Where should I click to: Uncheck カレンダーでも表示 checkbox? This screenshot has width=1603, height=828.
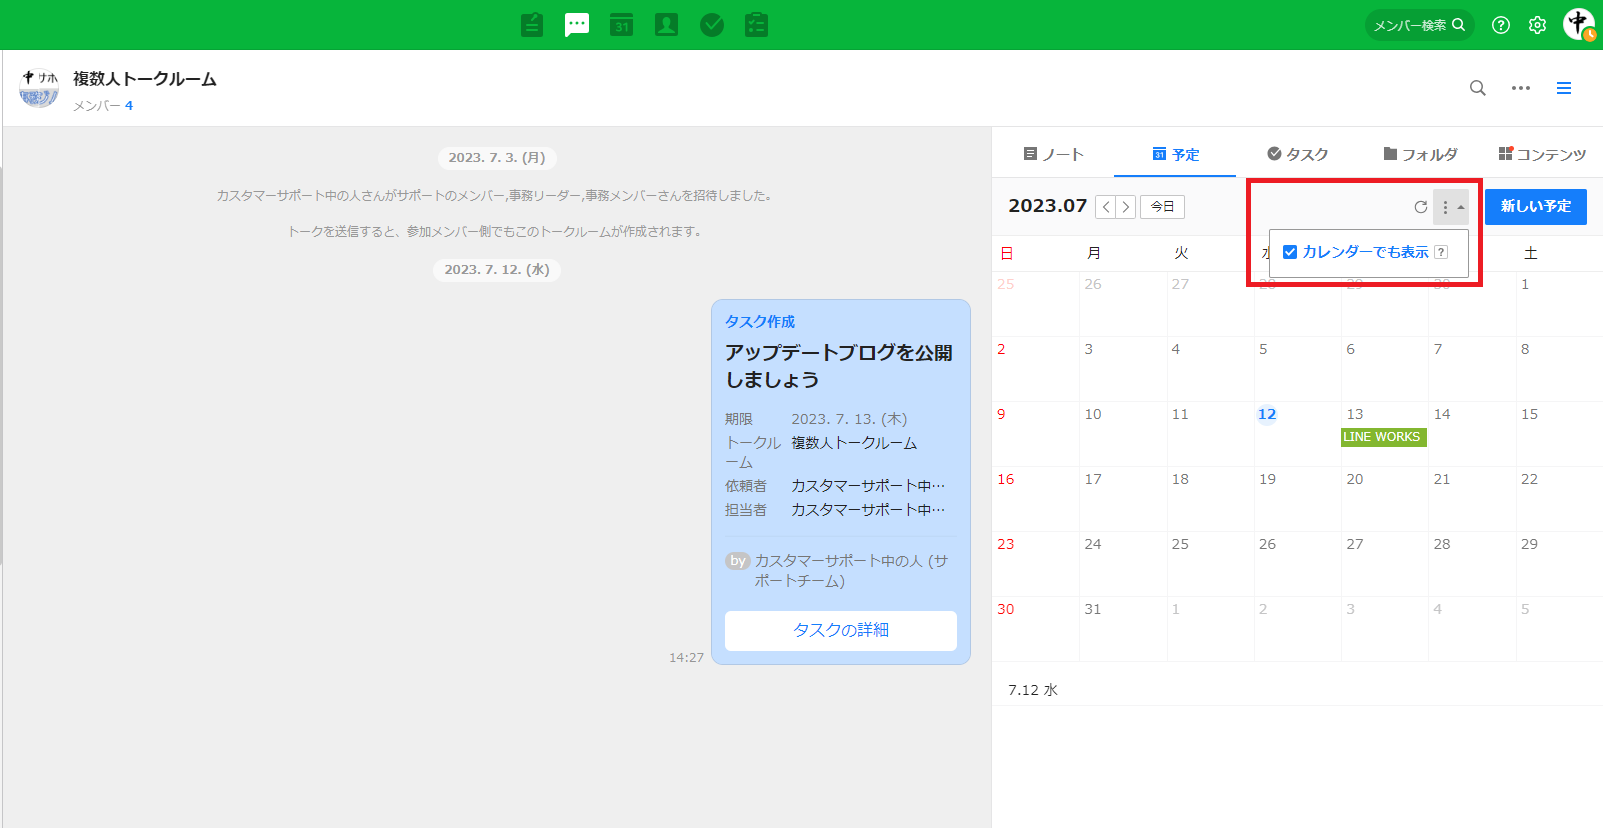(x=1290, y=252)
